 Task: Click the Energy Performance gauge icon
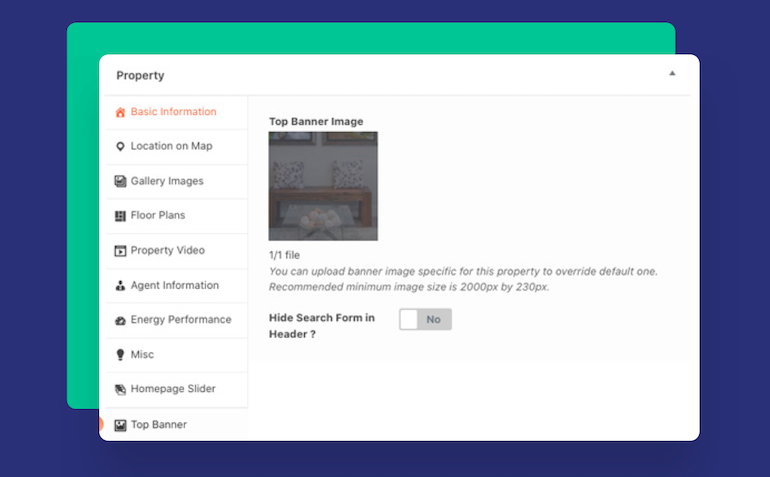pyautogui.click(x=120, y=320)
